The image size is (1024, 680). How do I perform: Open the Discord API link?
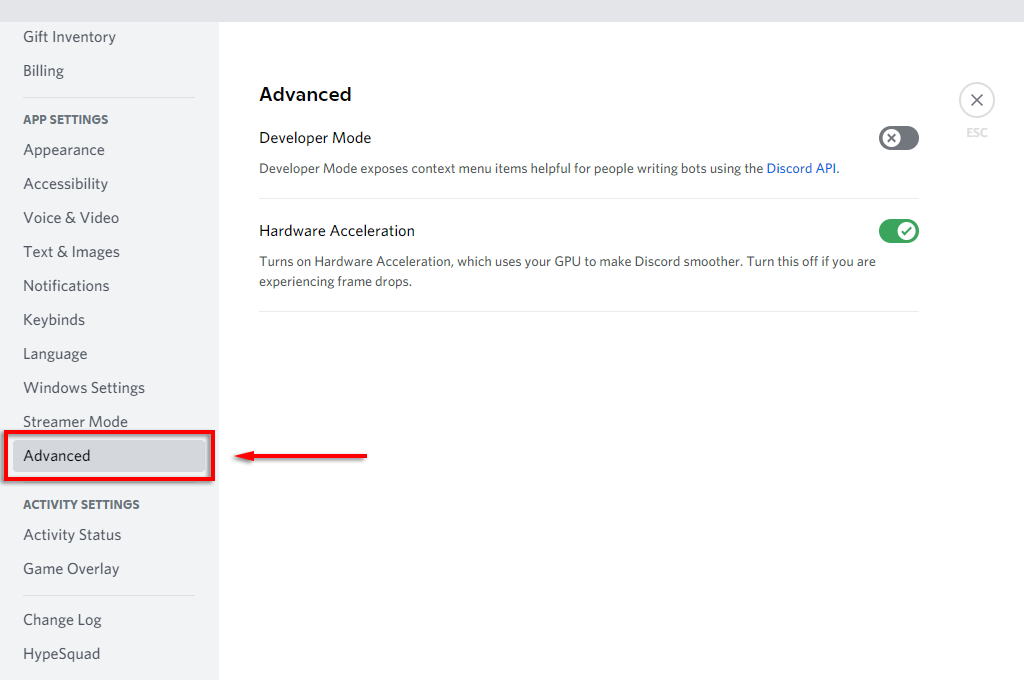[x=801, y=169]
